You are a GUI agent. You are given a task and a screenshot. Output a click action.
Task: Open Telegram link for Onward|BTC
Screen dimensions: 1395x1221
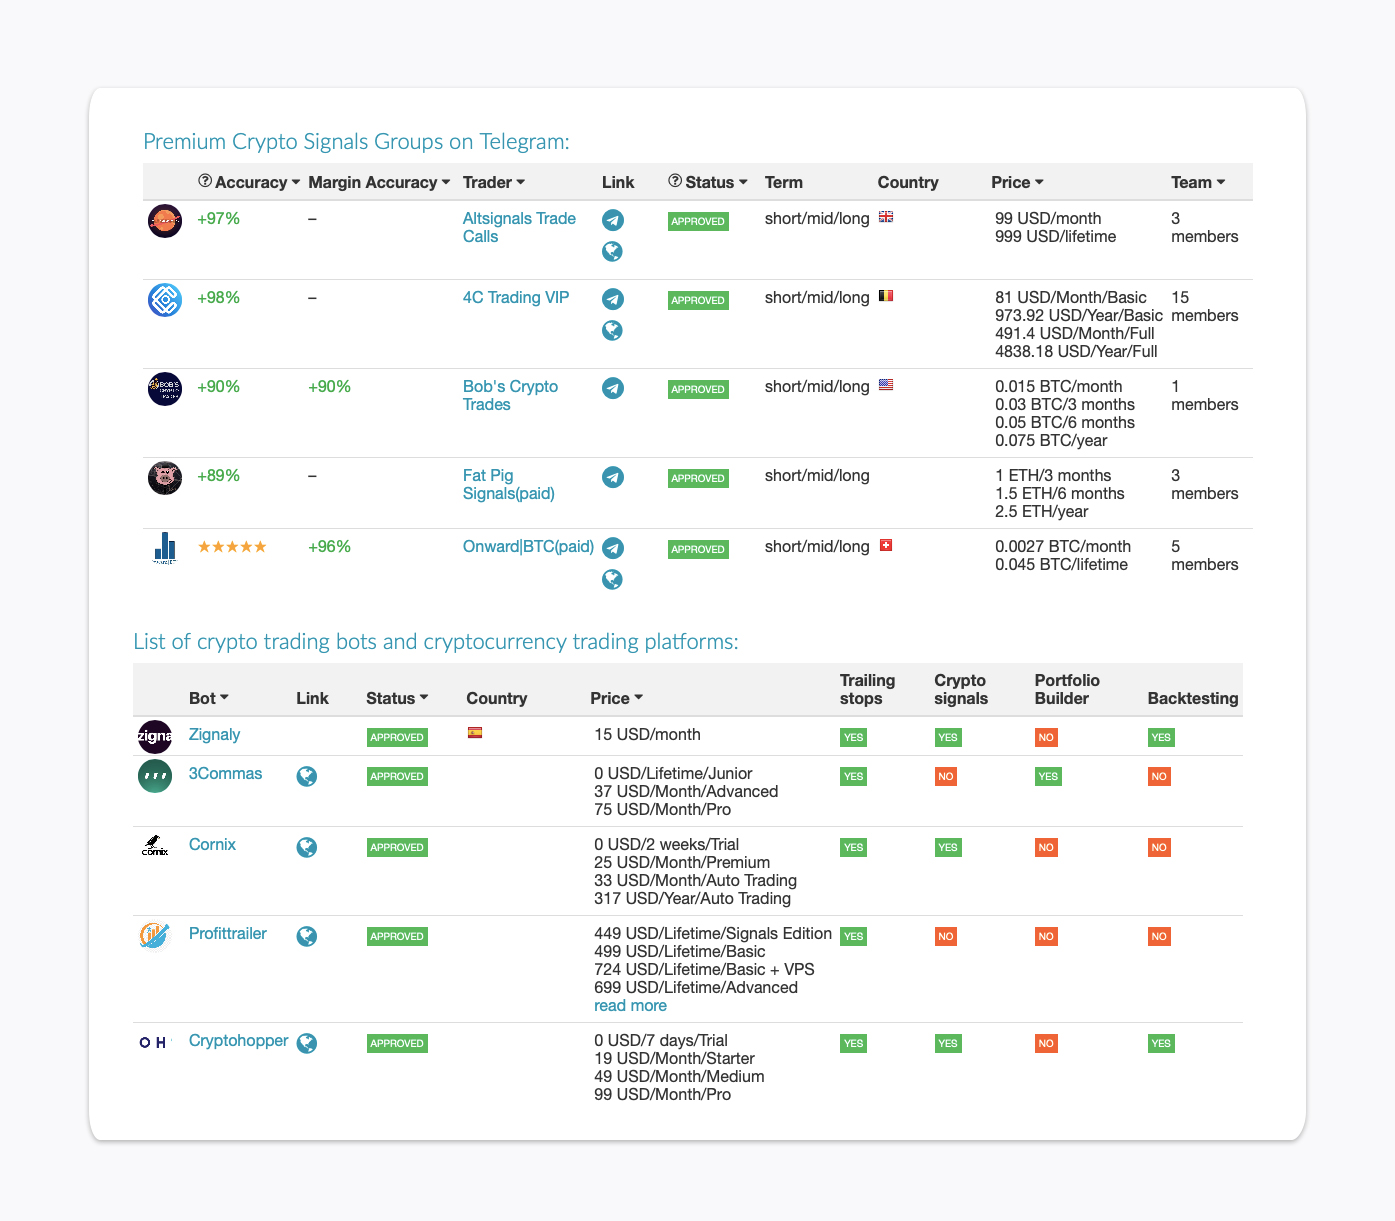click(613, 548)
